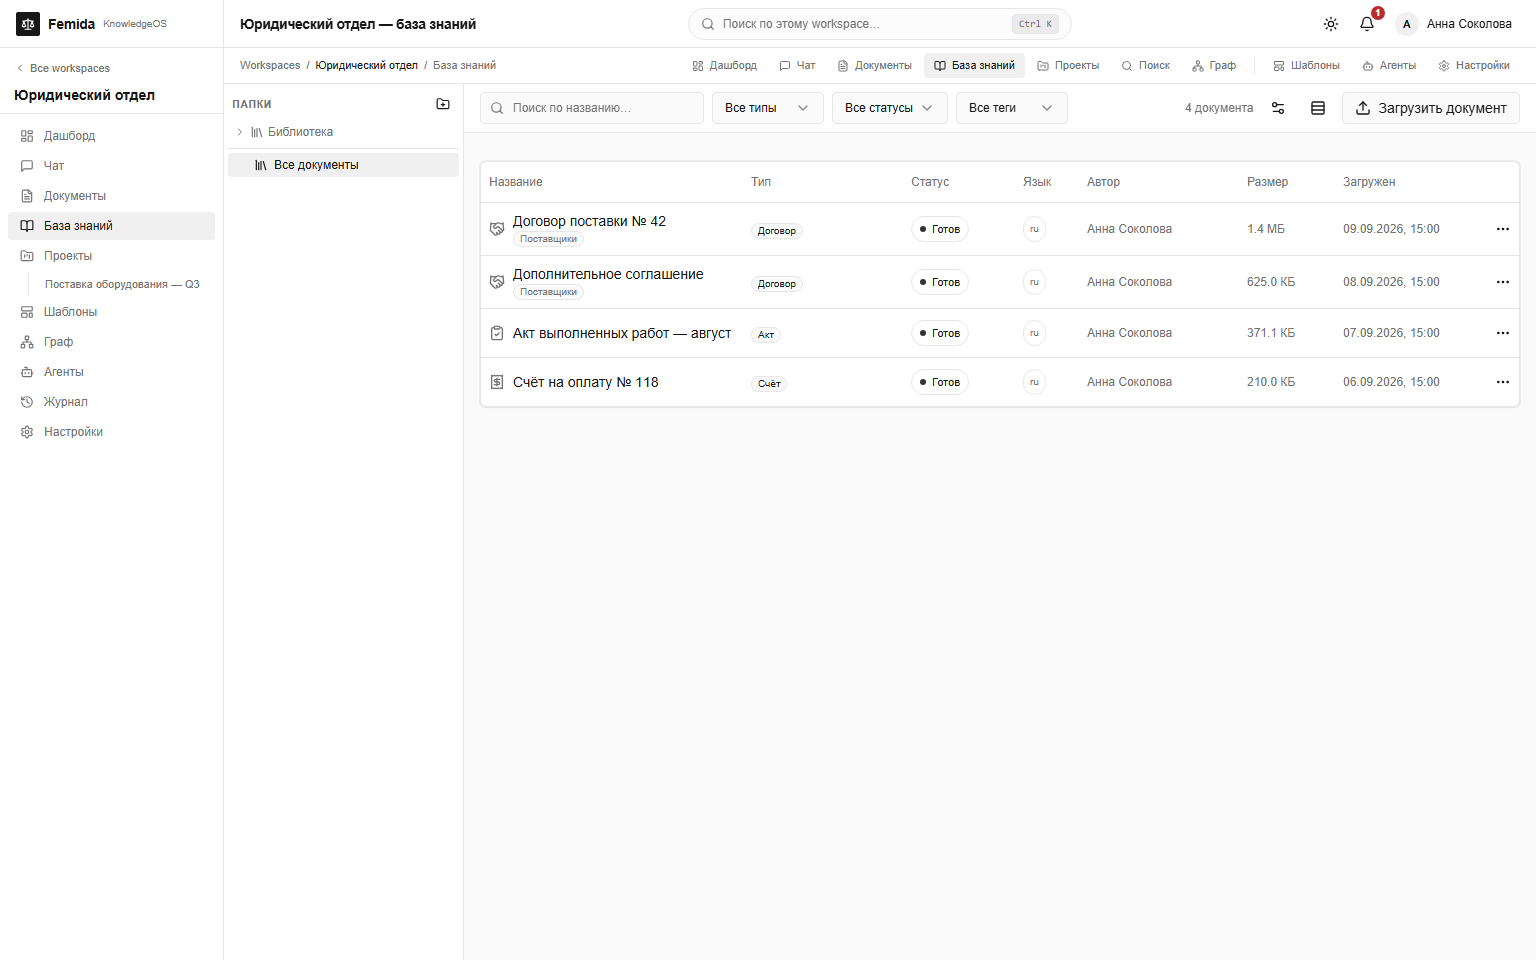Open Граф in the left sidebar

tap(111, 342)
